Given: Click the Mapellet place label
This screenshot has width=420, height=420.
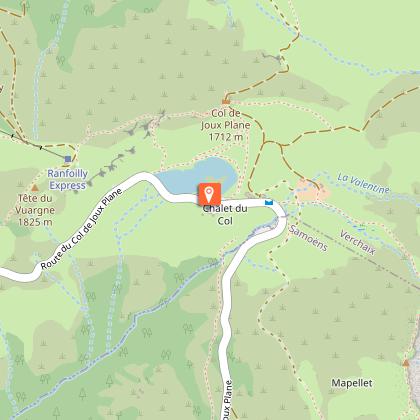Looking at the screenshot, I should pyautogui.click(x=352, y=383).
